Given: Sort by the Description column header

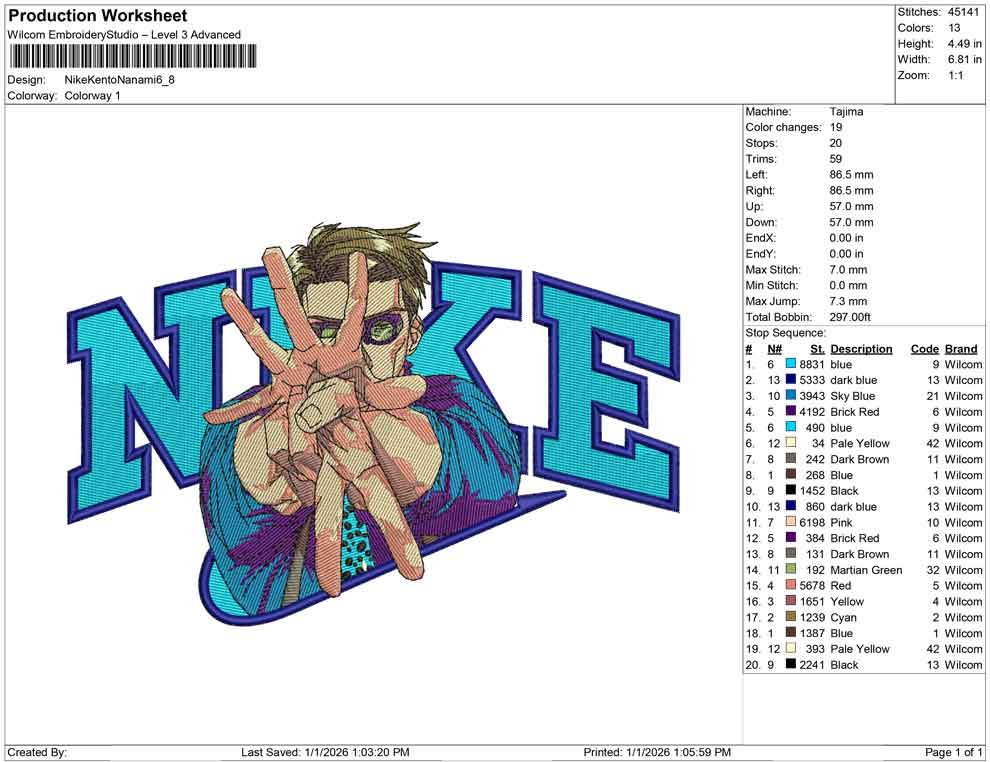Looking at the screenshot, I should click(861, 348).
